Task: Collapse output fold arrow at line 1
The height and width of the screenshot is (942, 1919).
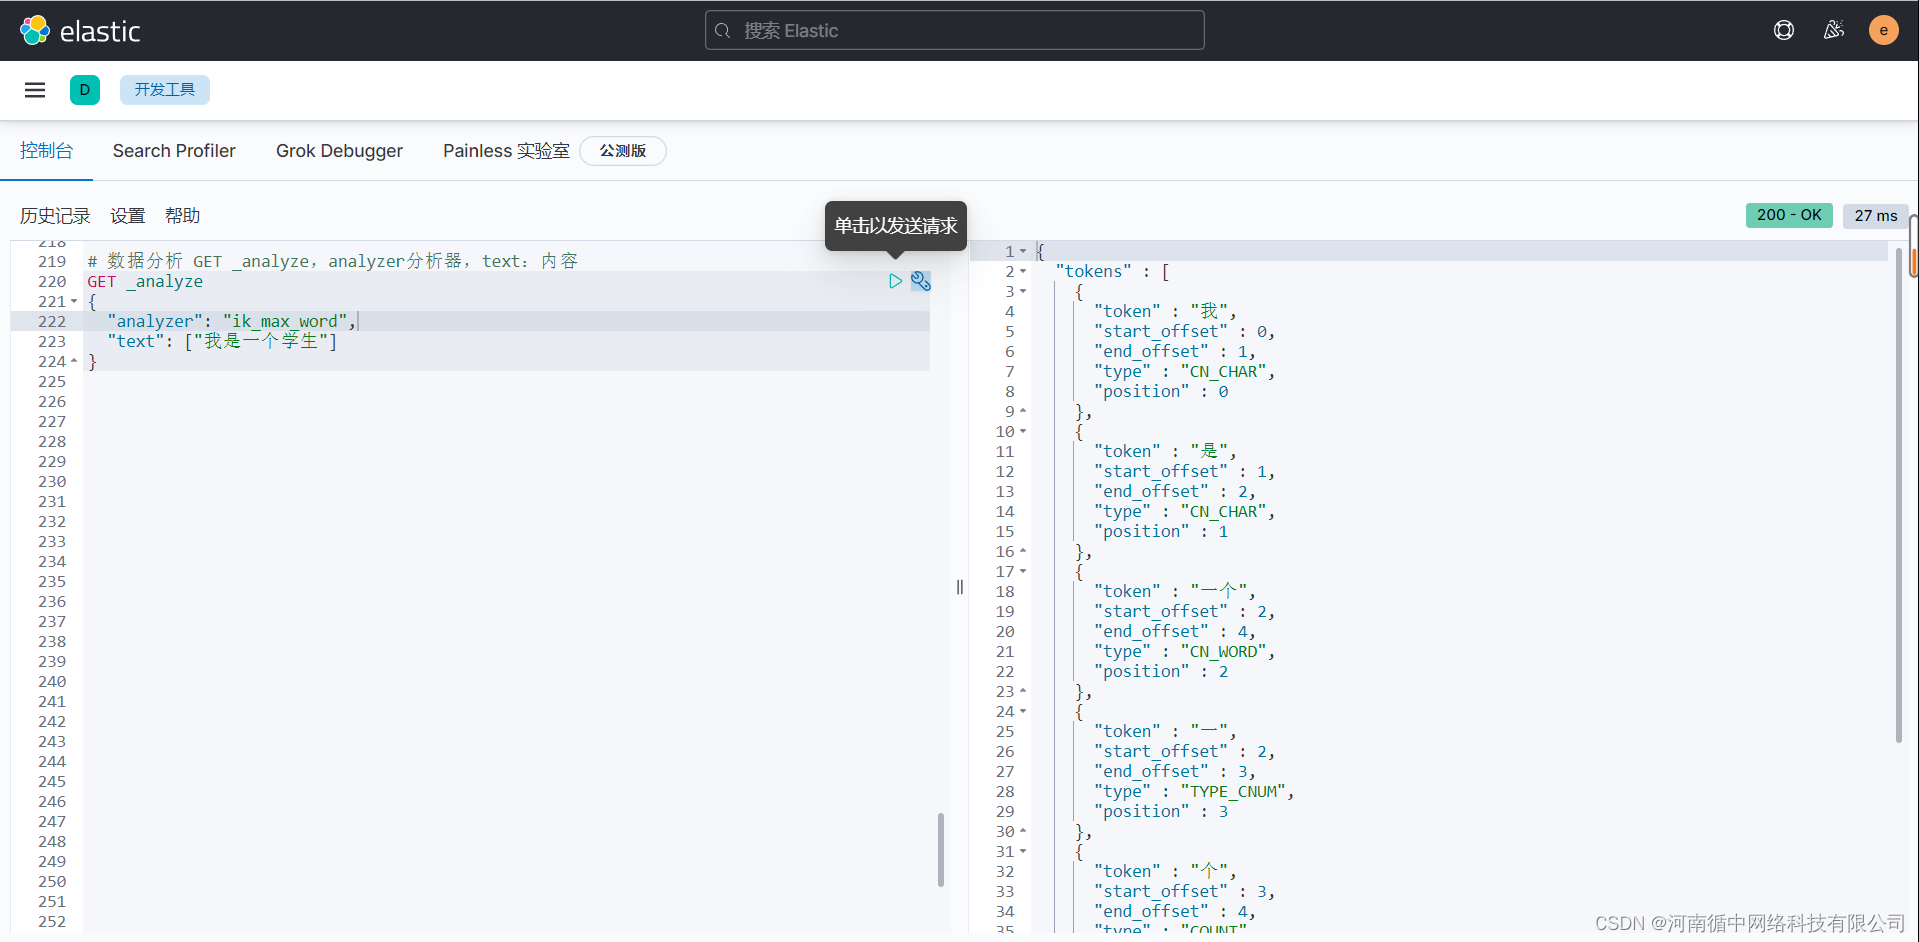Action: click(1023, 251)
